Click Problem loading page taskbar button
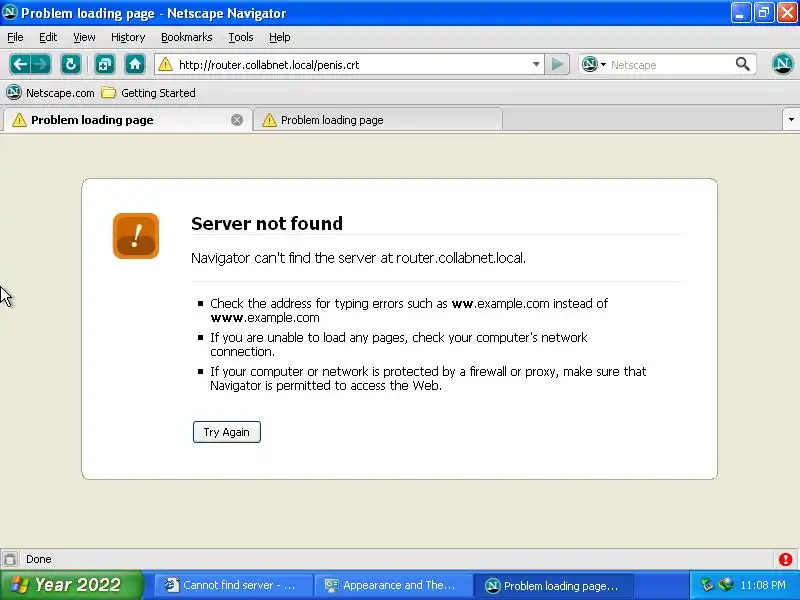The width and height of the screenshot is (800, 600). click(x=554, y=585)
